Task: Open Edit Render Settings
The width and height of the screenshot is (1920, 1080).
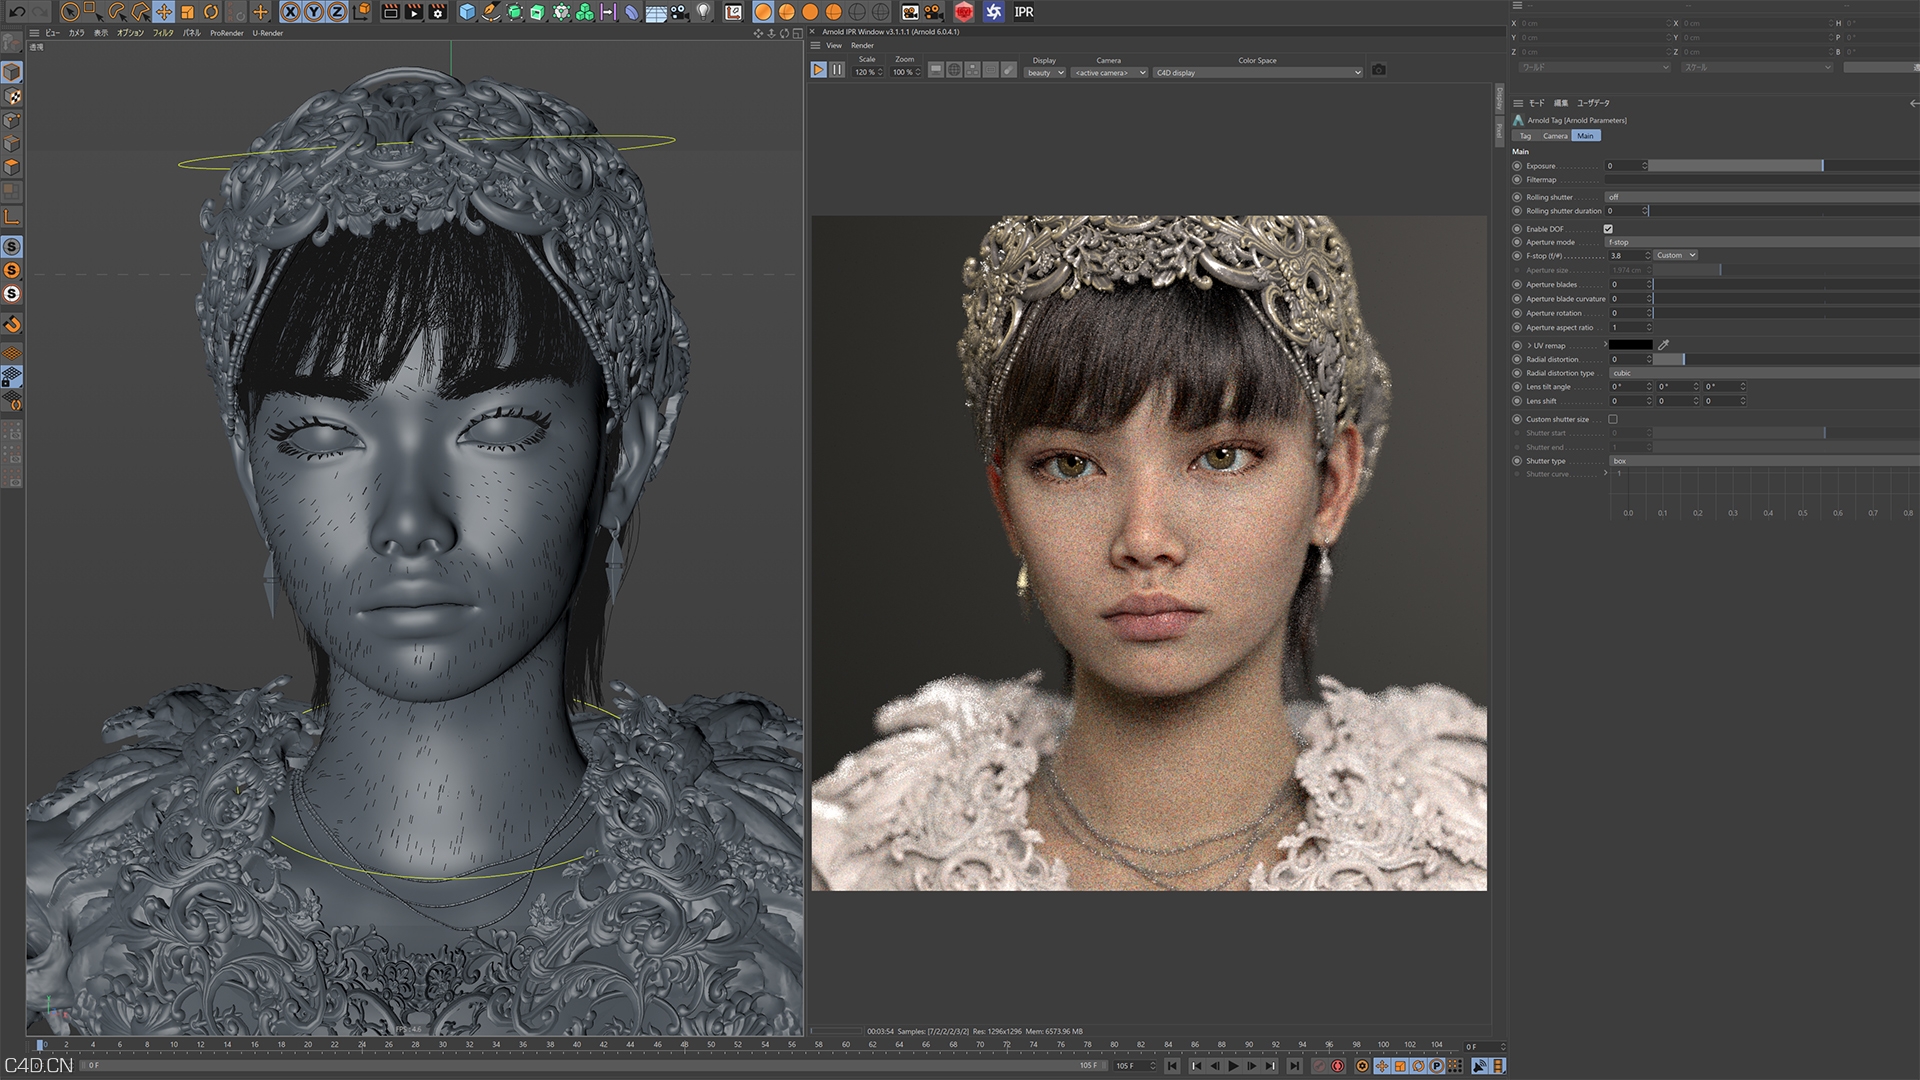Action: [x=438, y=12]
